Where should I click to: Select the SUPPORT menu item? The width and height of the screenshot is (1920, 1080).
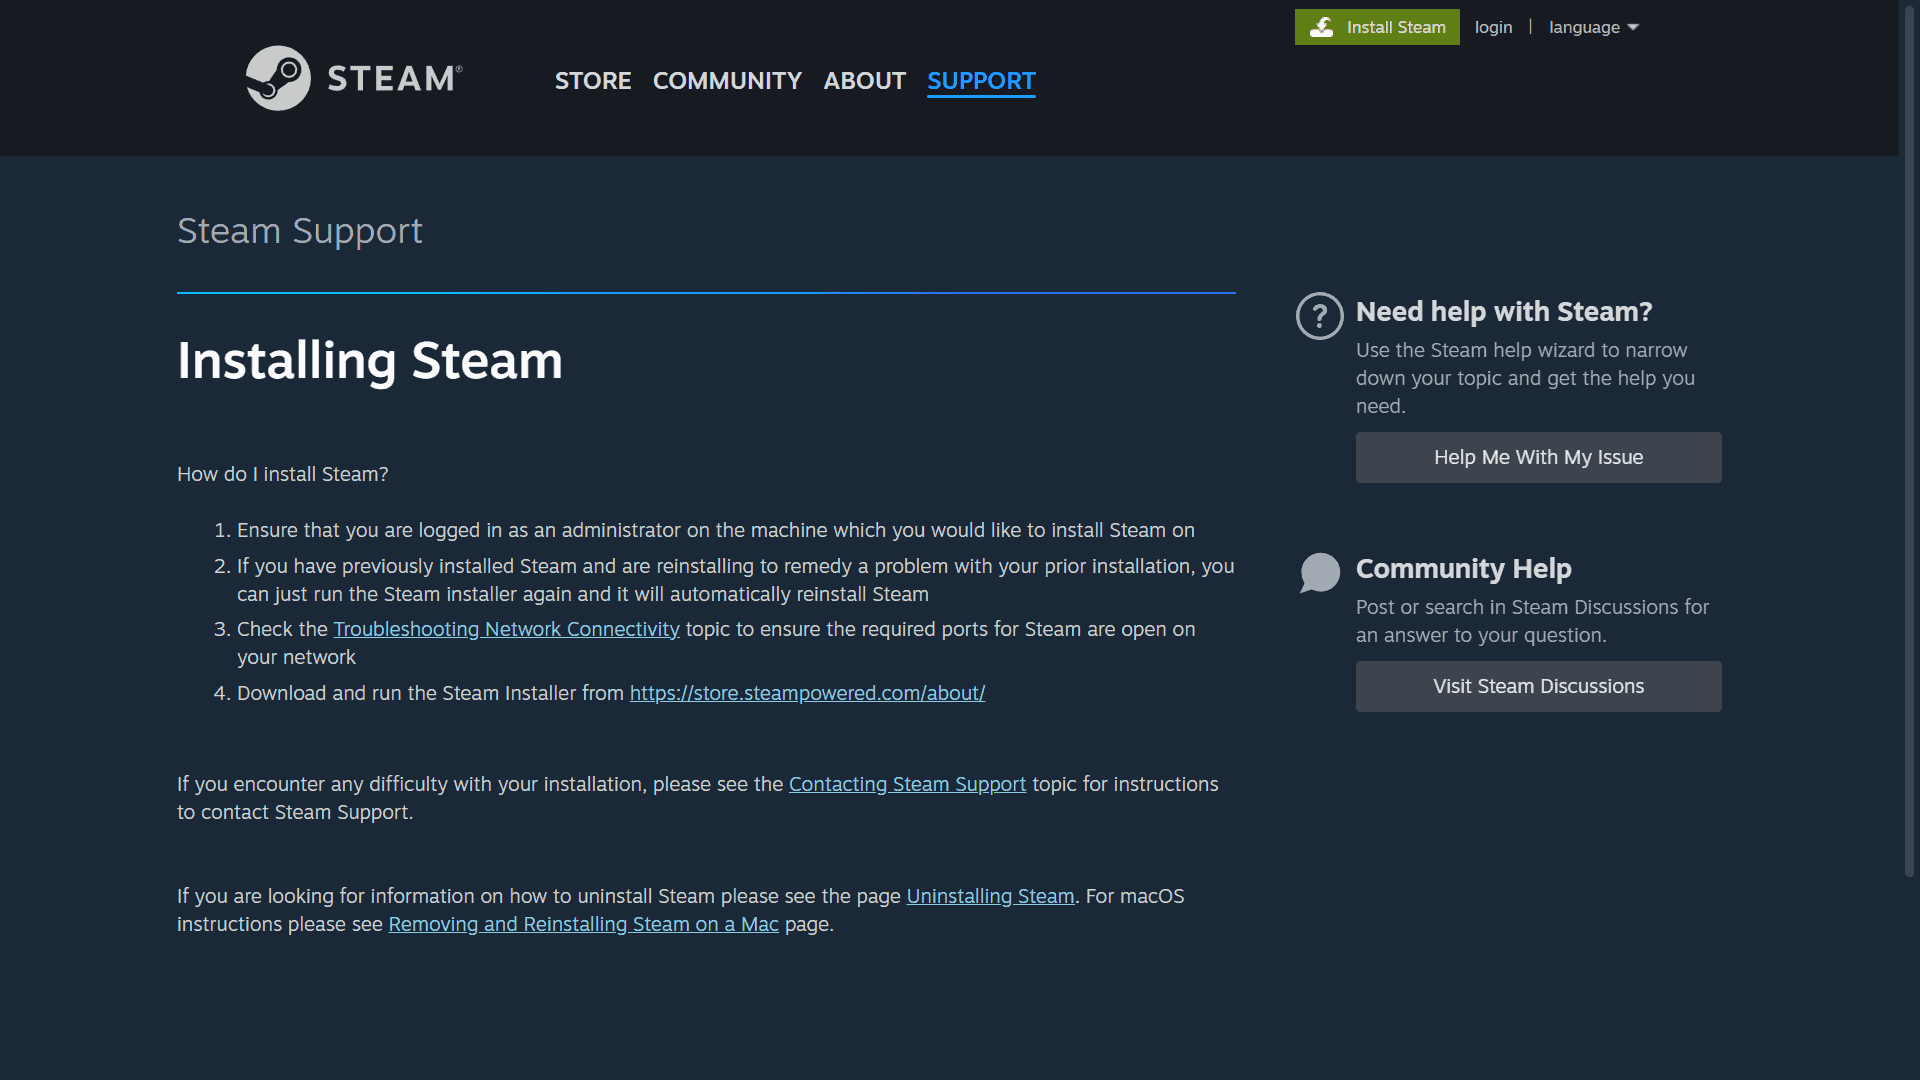pos(981,81)
